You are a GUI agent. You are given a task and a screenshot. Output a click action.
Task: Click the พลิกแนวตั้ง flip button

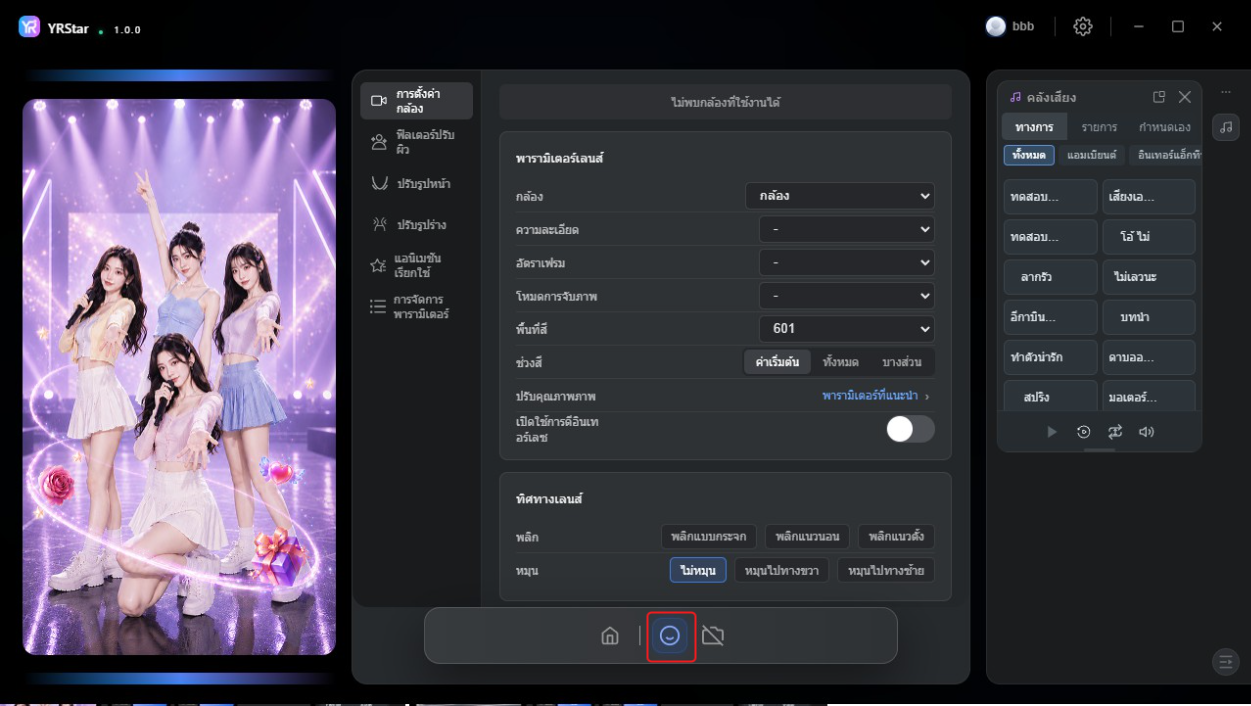click(896, 536)
